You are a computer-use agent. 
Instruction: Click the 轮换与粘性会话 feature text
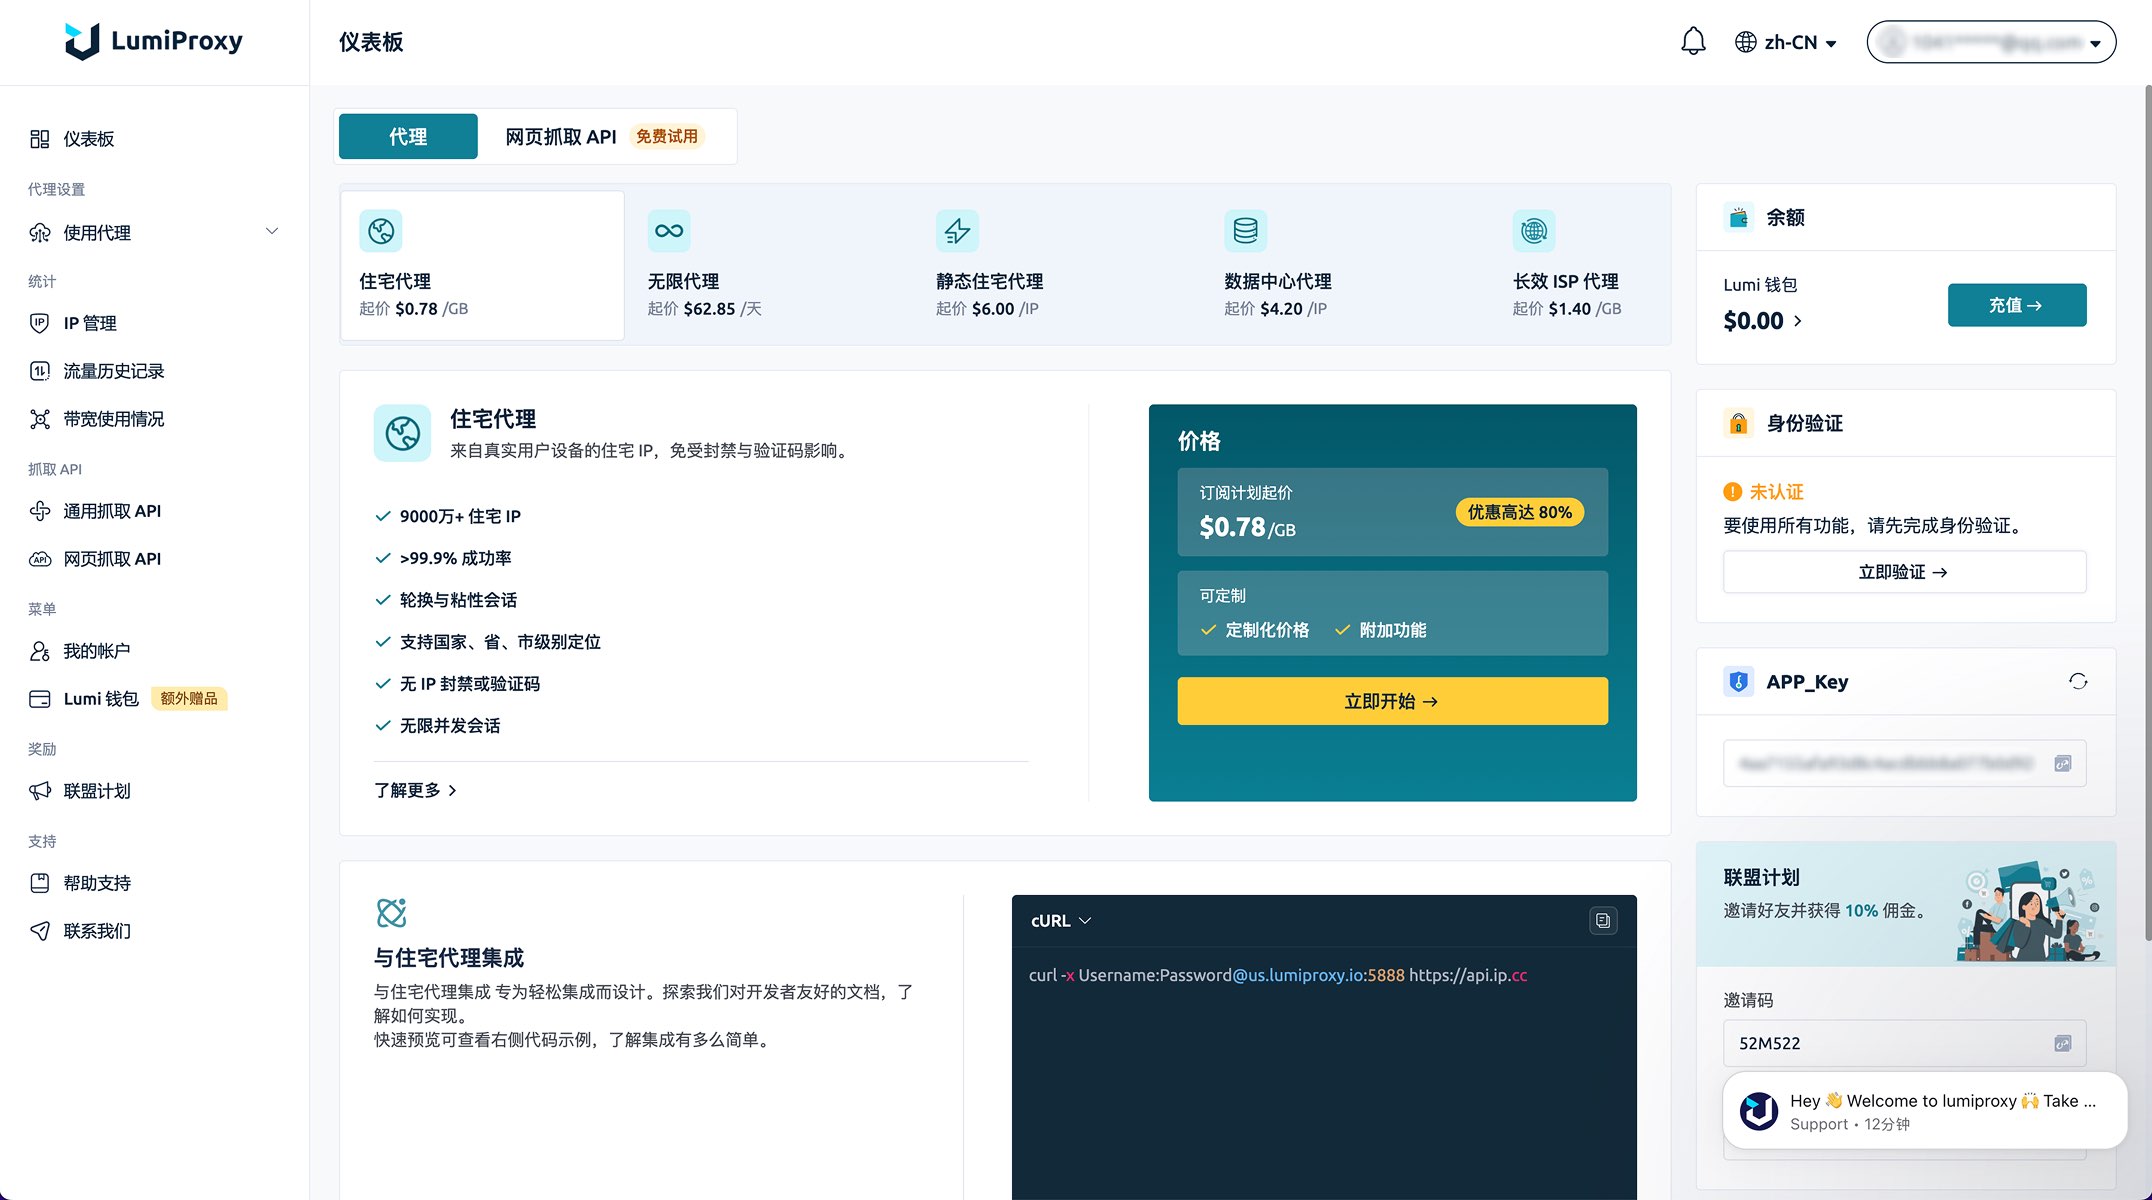pyautogui.click(x=458, y=600)
